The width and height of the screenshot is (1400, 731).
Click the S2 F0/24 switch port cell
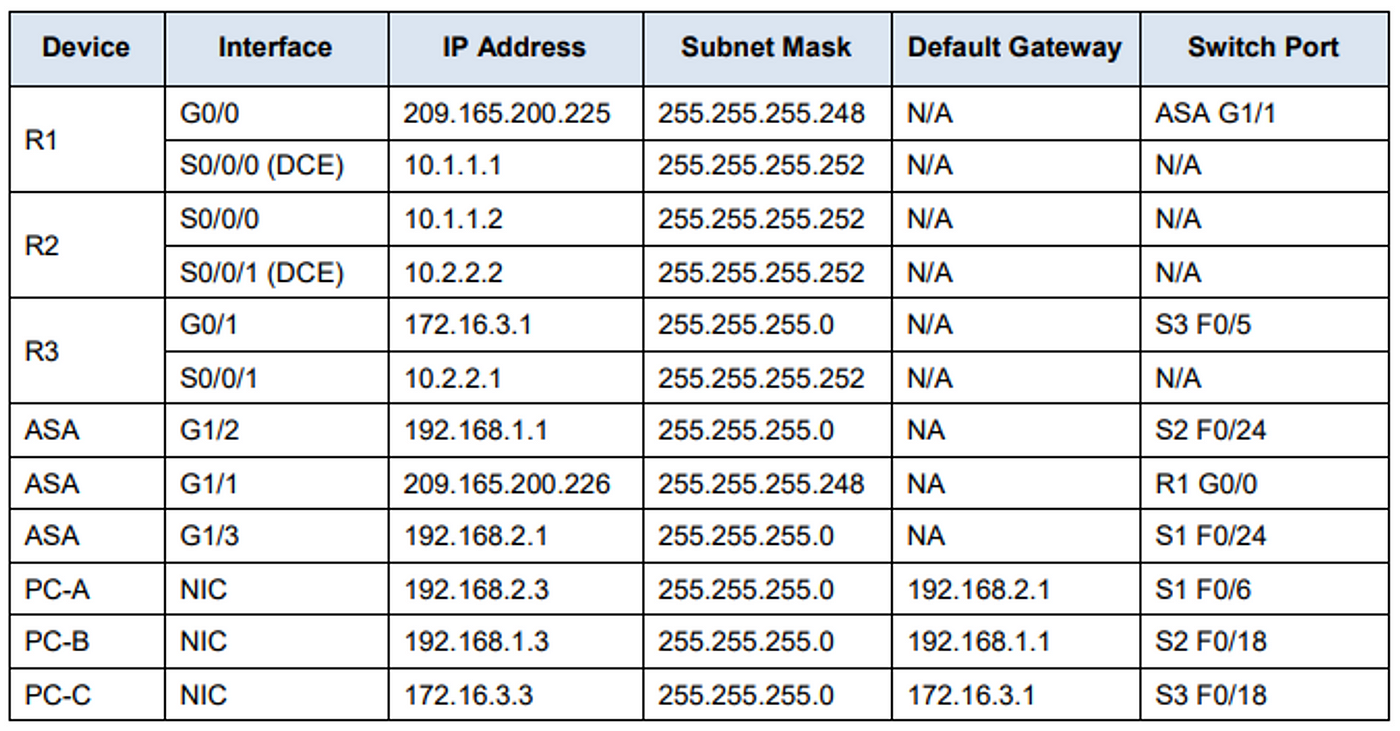pos(1210,431)
